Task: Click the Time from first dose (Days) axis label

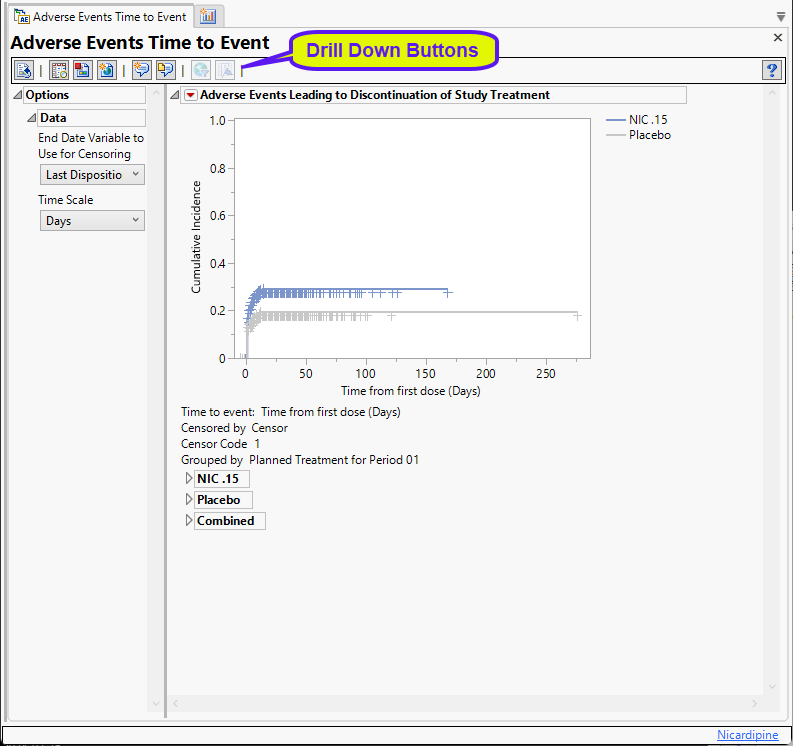Action: (x=411, y=391)
